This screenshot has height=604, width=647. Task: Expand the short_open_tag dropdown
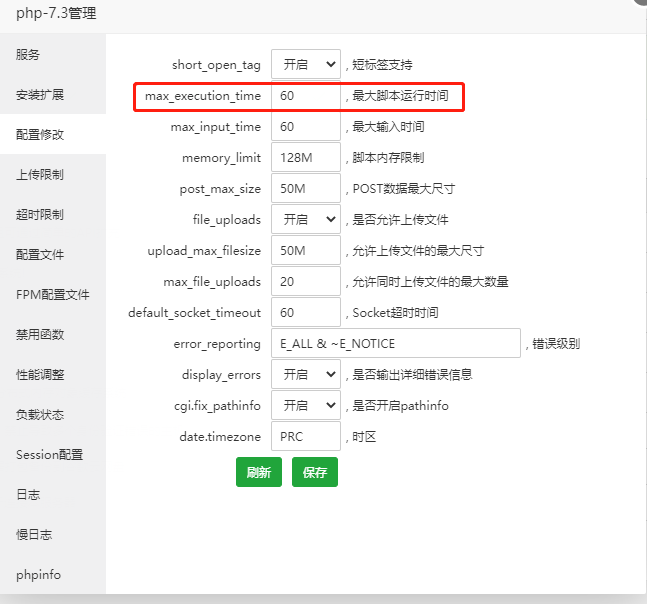point(305,65)
